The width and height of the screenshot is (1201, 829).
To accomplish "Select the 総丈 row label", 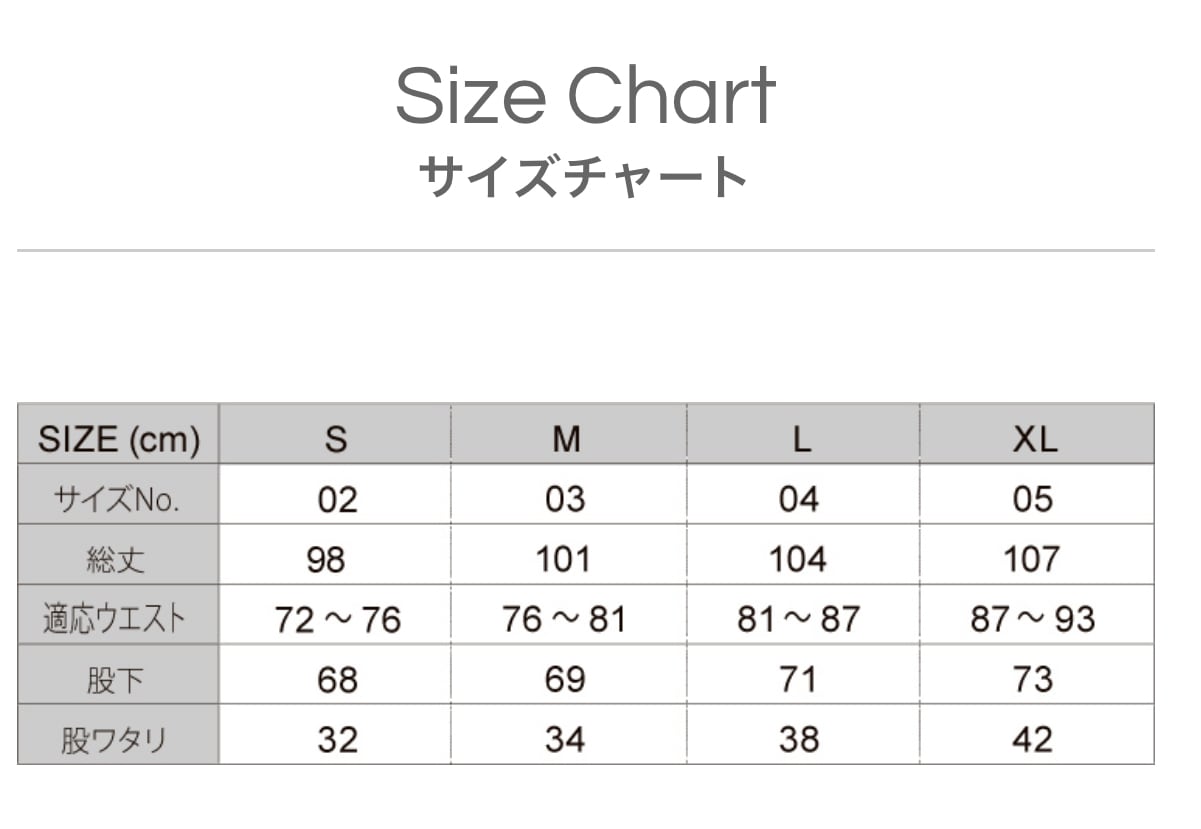I will click(116, 559).
